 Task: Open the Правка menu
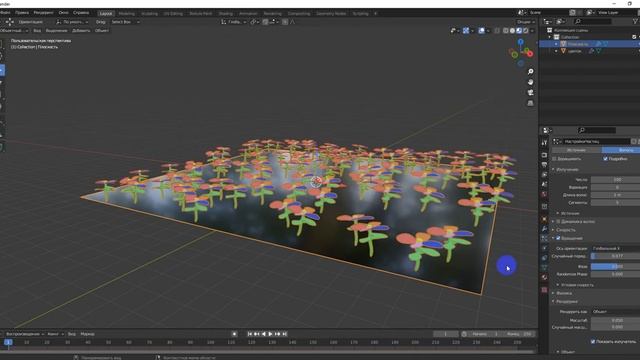pos(22,13)
